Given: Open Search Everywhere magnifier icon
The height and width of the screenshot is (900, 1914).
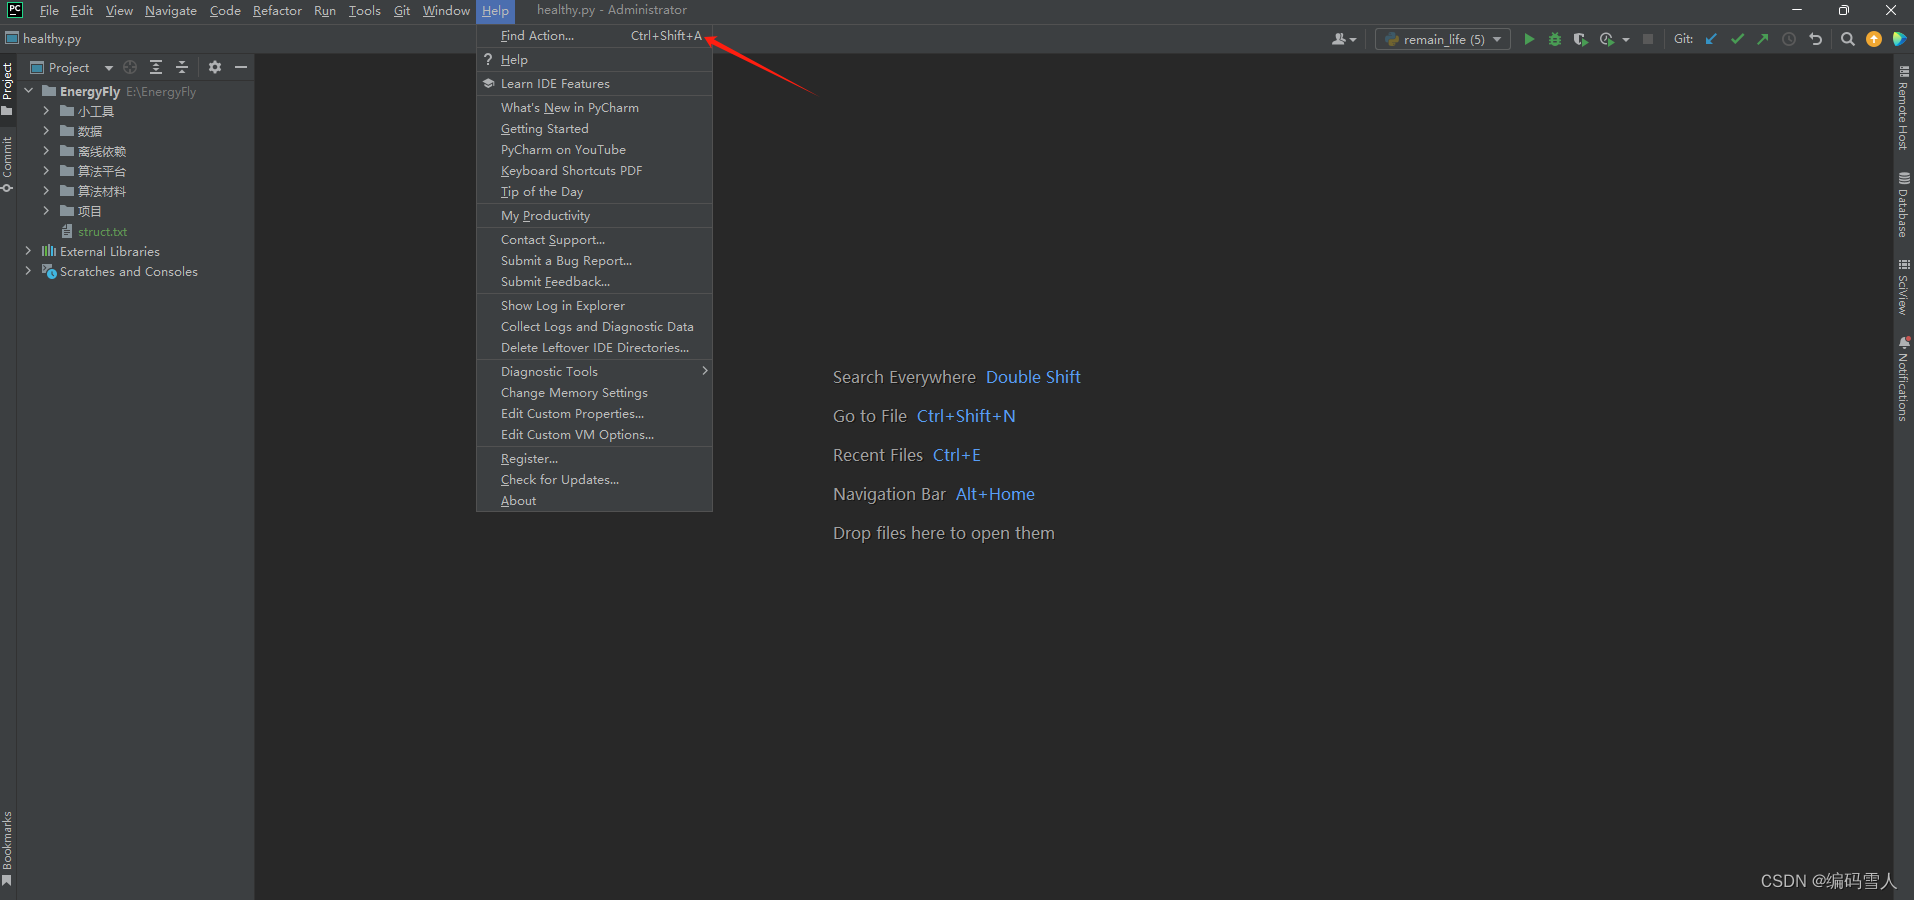Looking at the screenshot, I should [x=1847, y=39].
